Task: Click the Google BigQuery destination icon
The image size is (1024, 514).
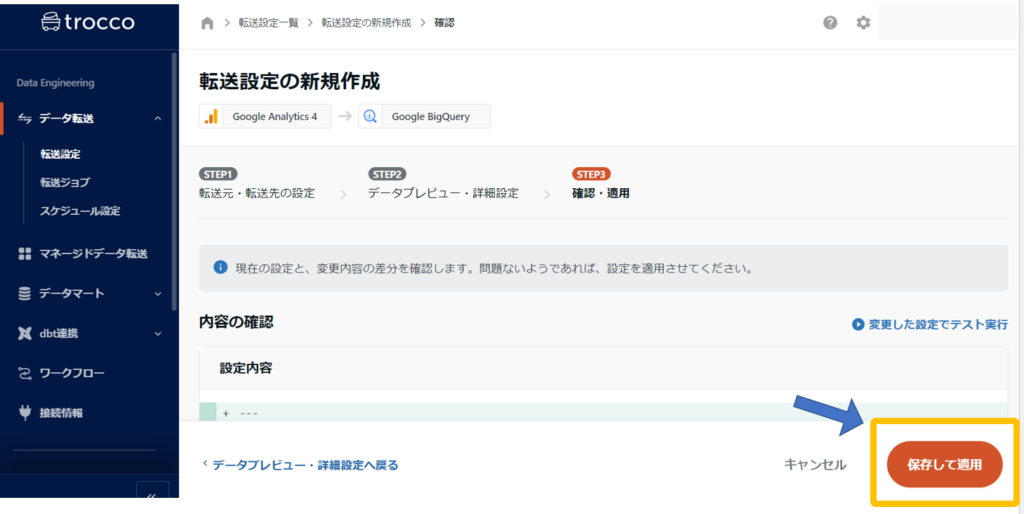Action: 370,116
